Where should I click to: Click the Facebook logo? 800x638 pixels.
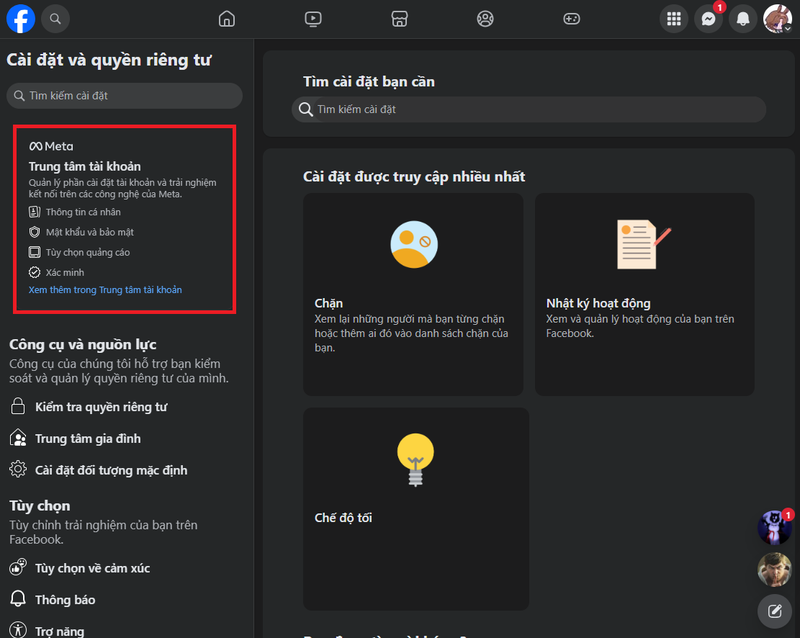coord(21,19)
